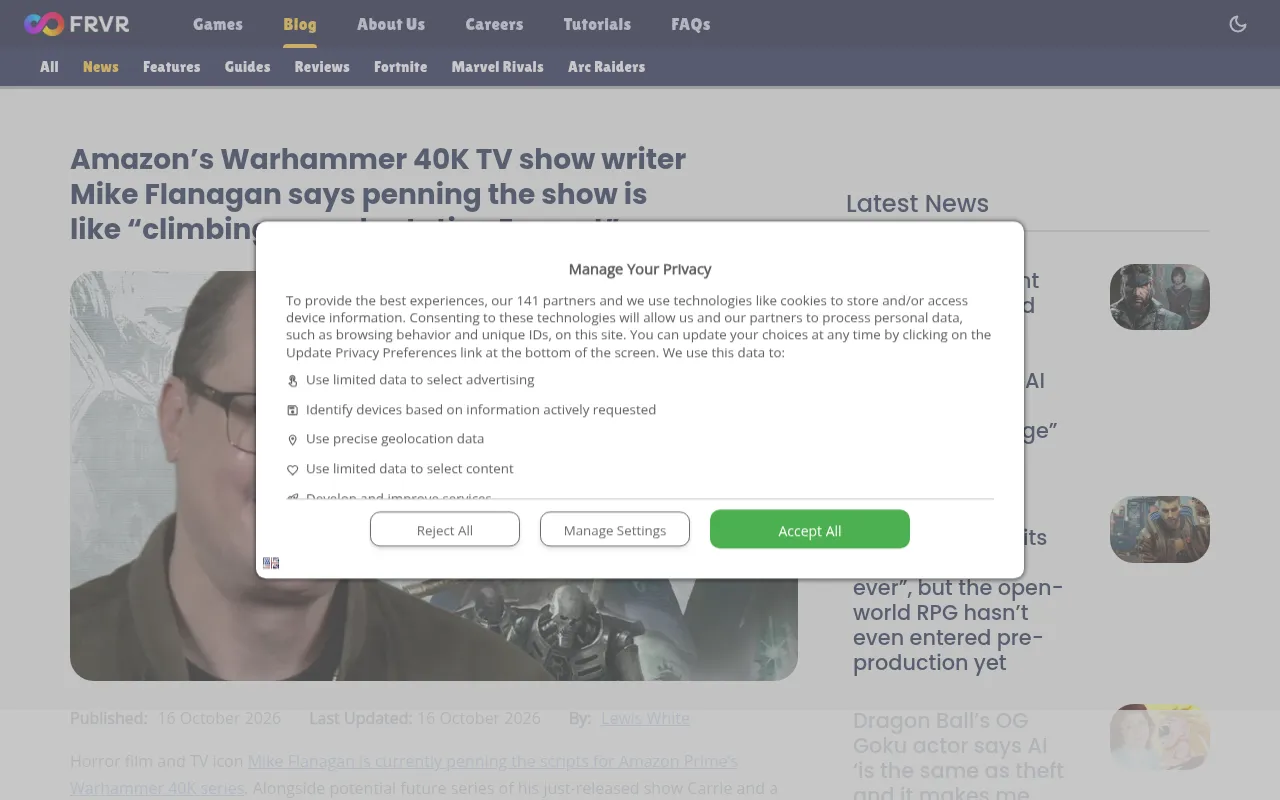Image resolution: width=1280 pixels, height=800 pixels.
Task: Click the Latest News heading
Action: (x=917, y=203)
